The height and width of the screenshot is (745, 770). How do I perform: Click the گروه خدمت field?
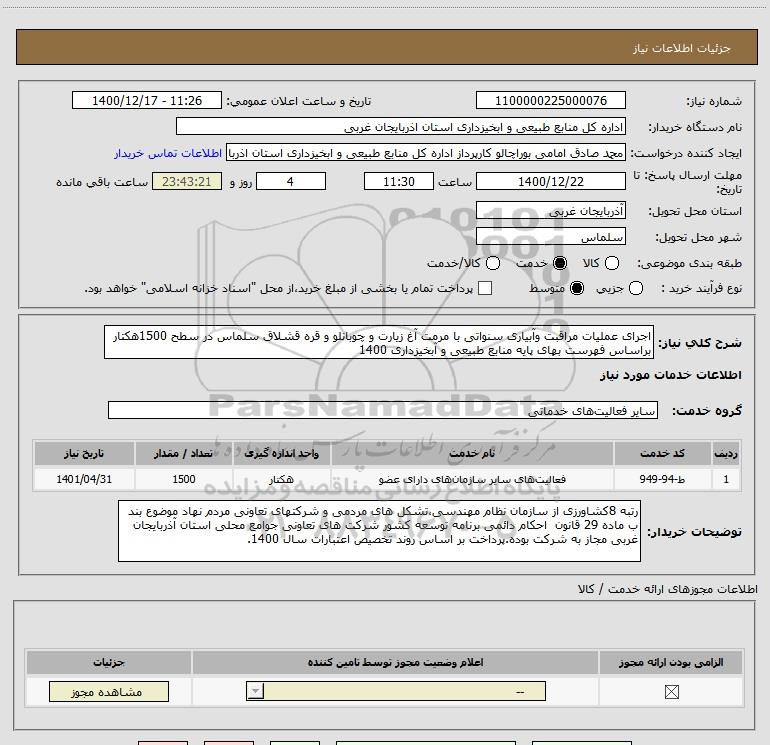[383, 410]
